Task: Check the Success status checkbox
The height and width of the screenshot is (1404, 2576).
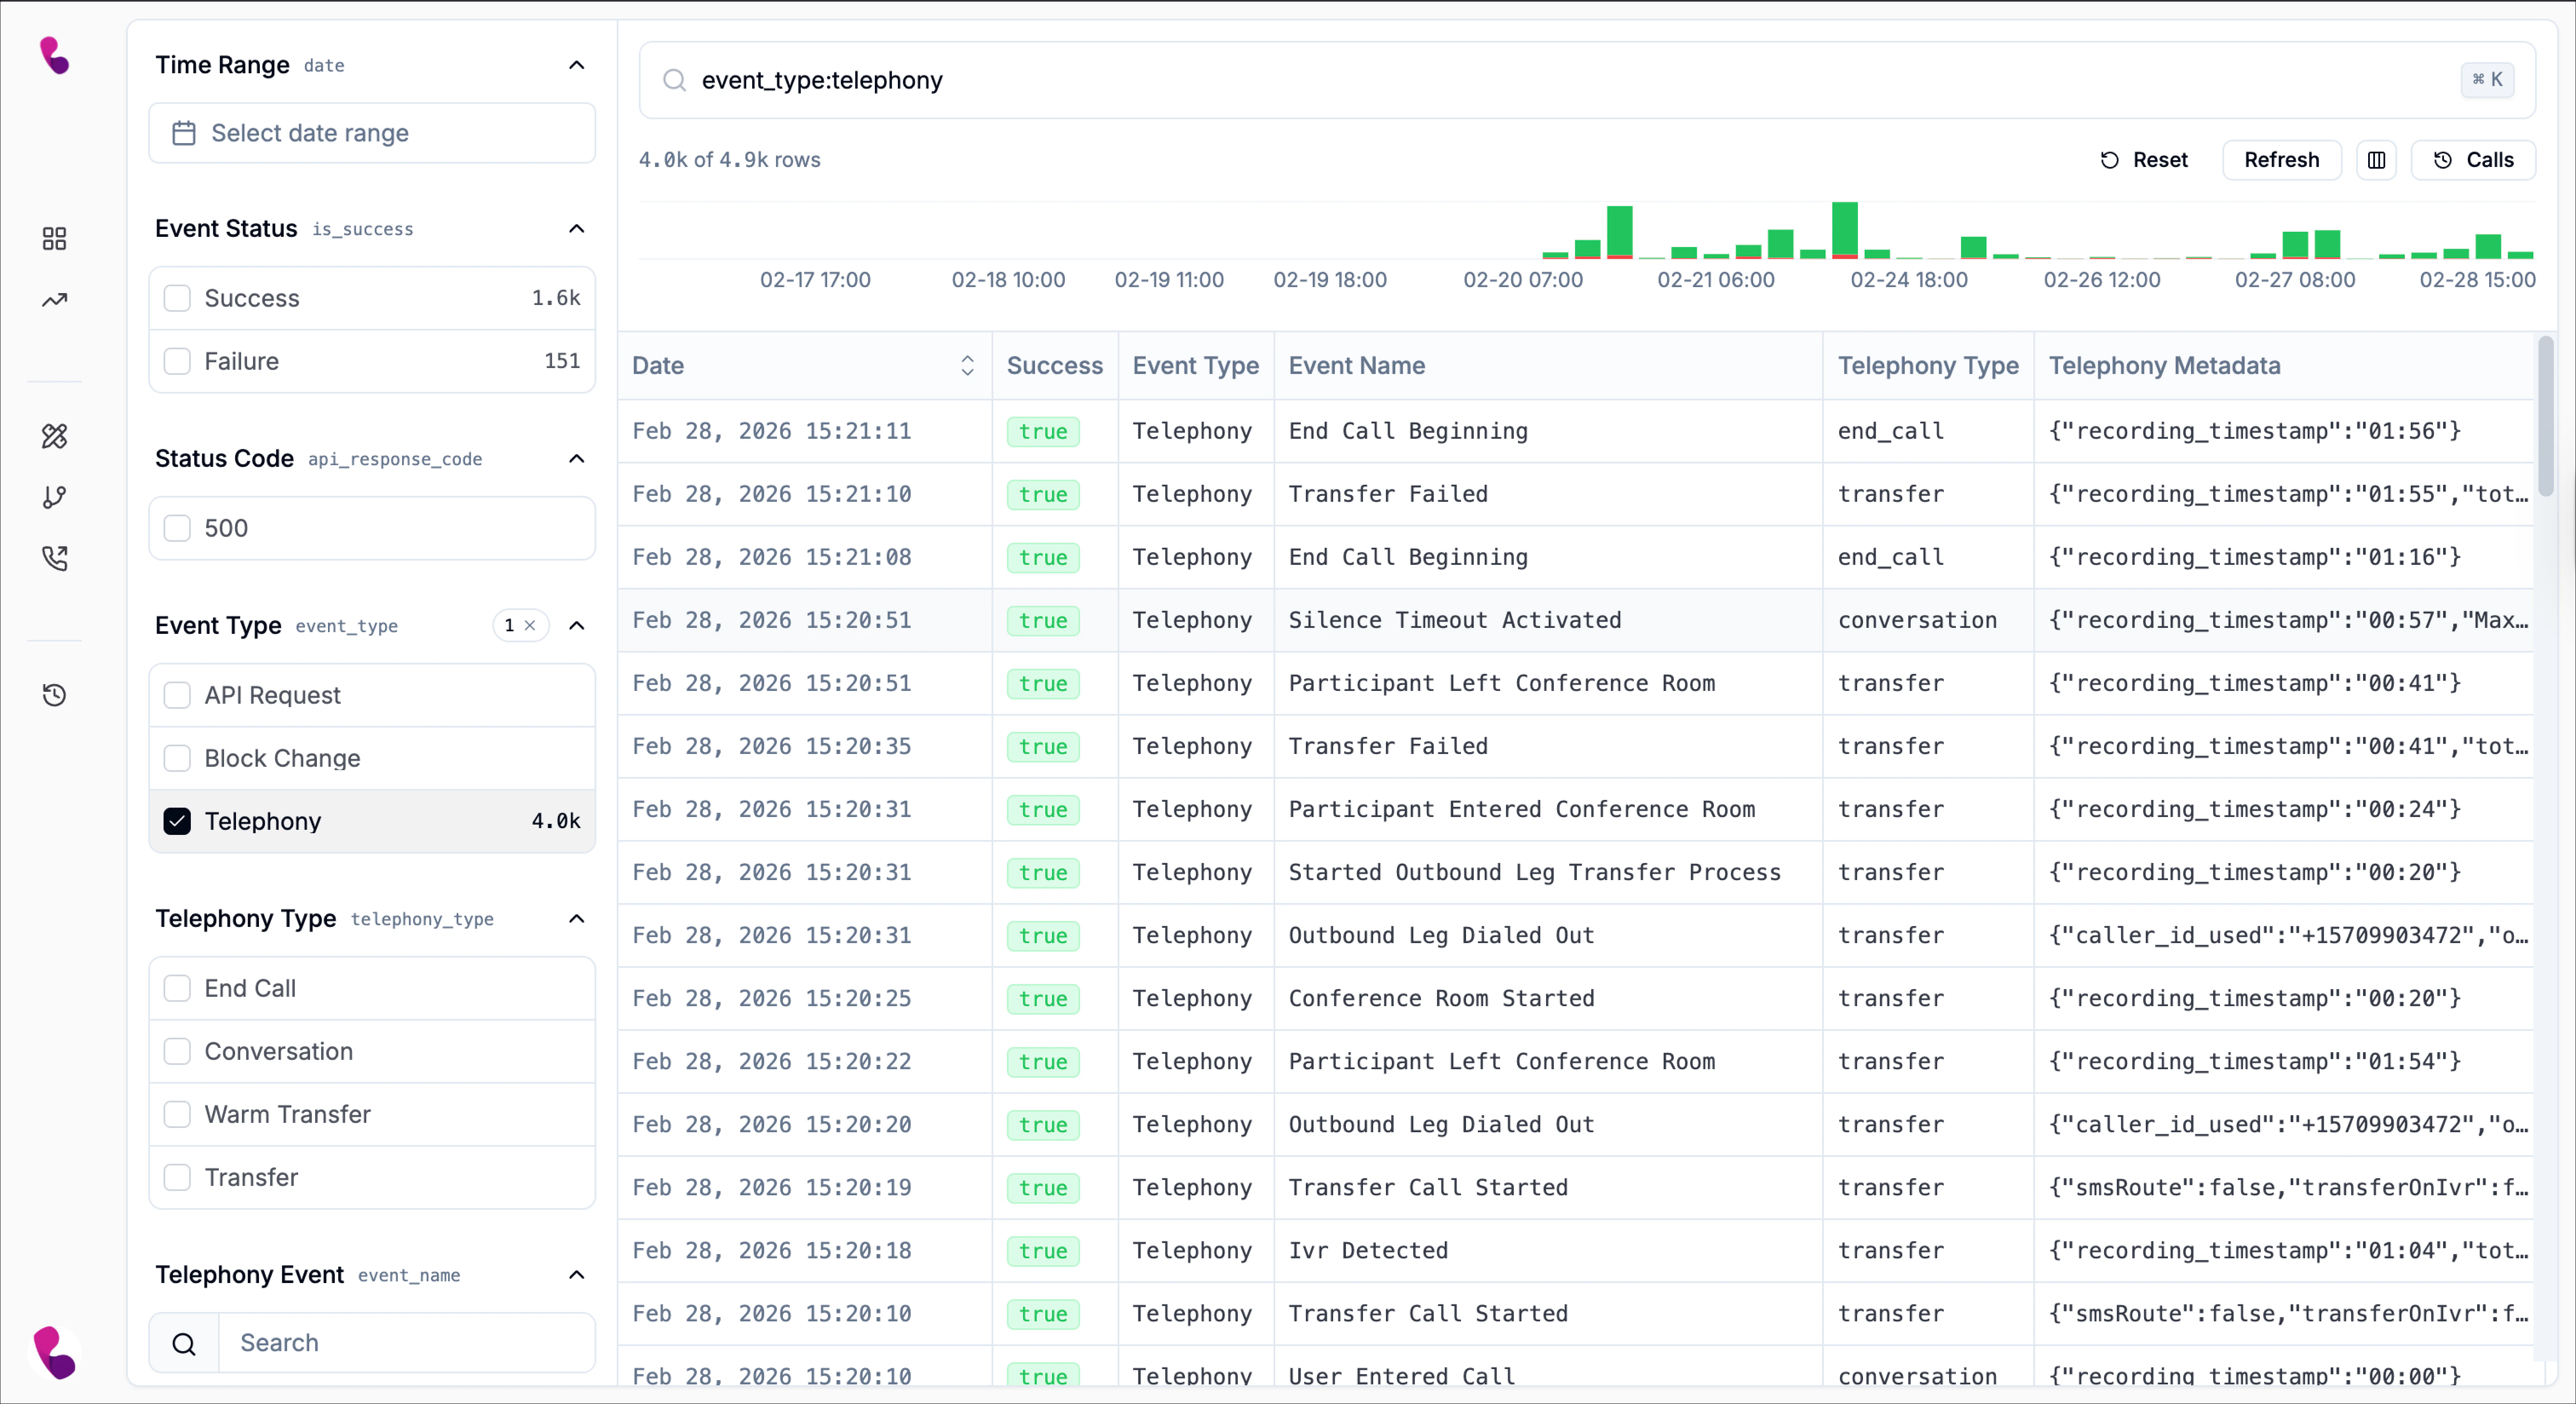Action: coord(177,298)
